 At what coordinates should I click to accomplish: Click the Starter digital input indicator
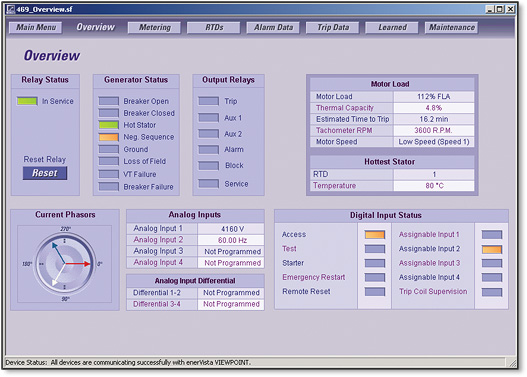(x=375, y=263)
